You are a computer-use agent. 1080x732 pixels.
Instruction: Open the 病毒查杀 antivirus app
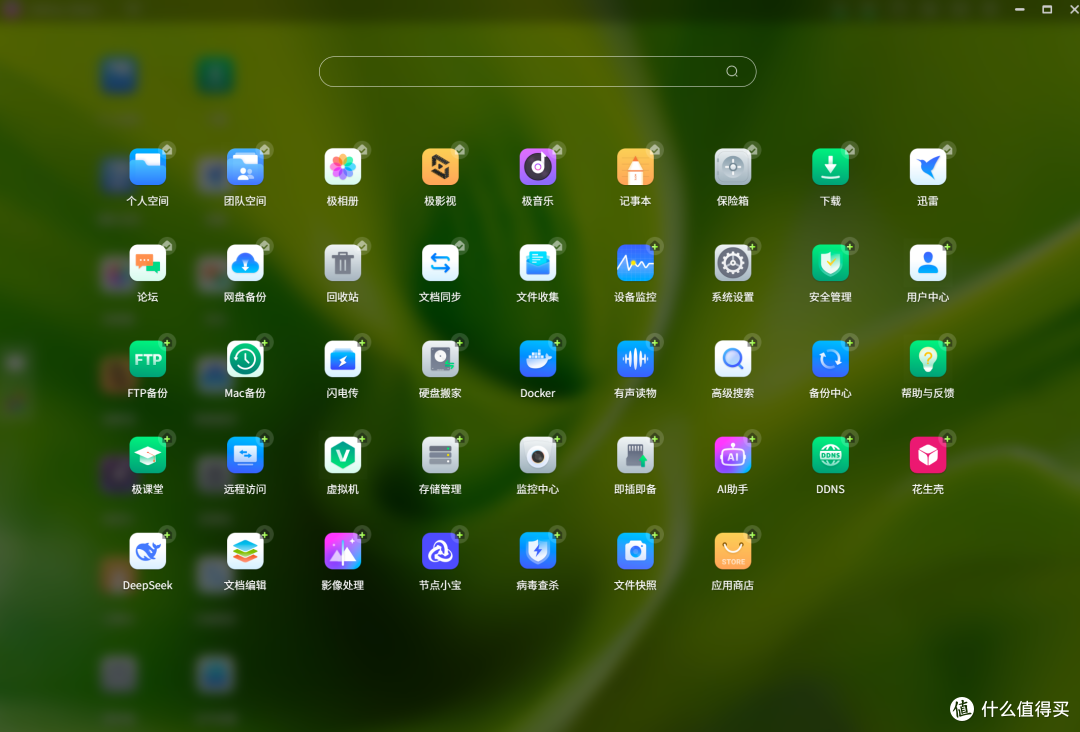click(x=537, y=552)
